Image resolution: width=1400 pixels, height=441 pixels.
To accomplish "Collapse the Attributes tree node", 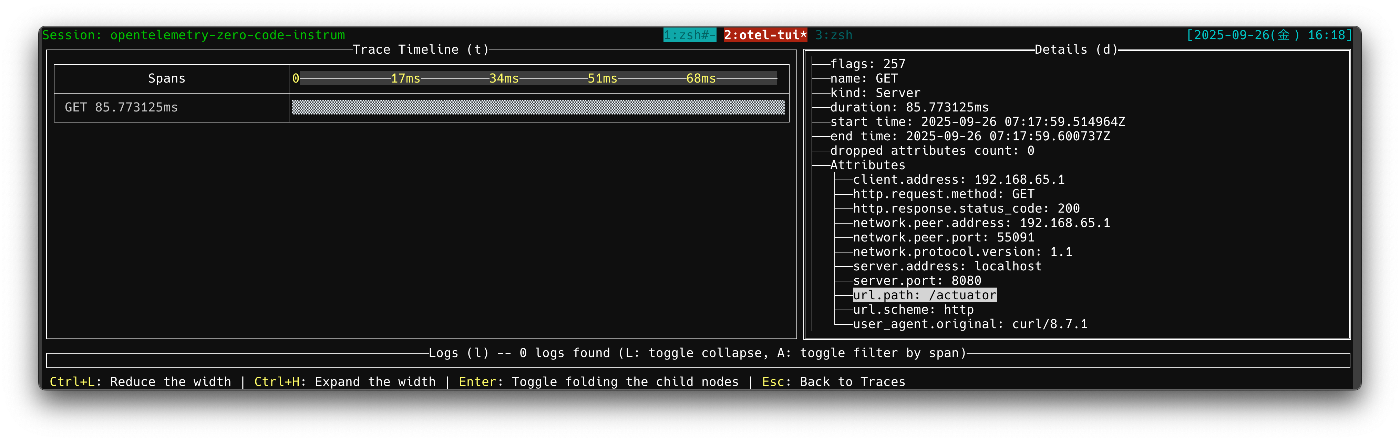I will pos(868,165).
